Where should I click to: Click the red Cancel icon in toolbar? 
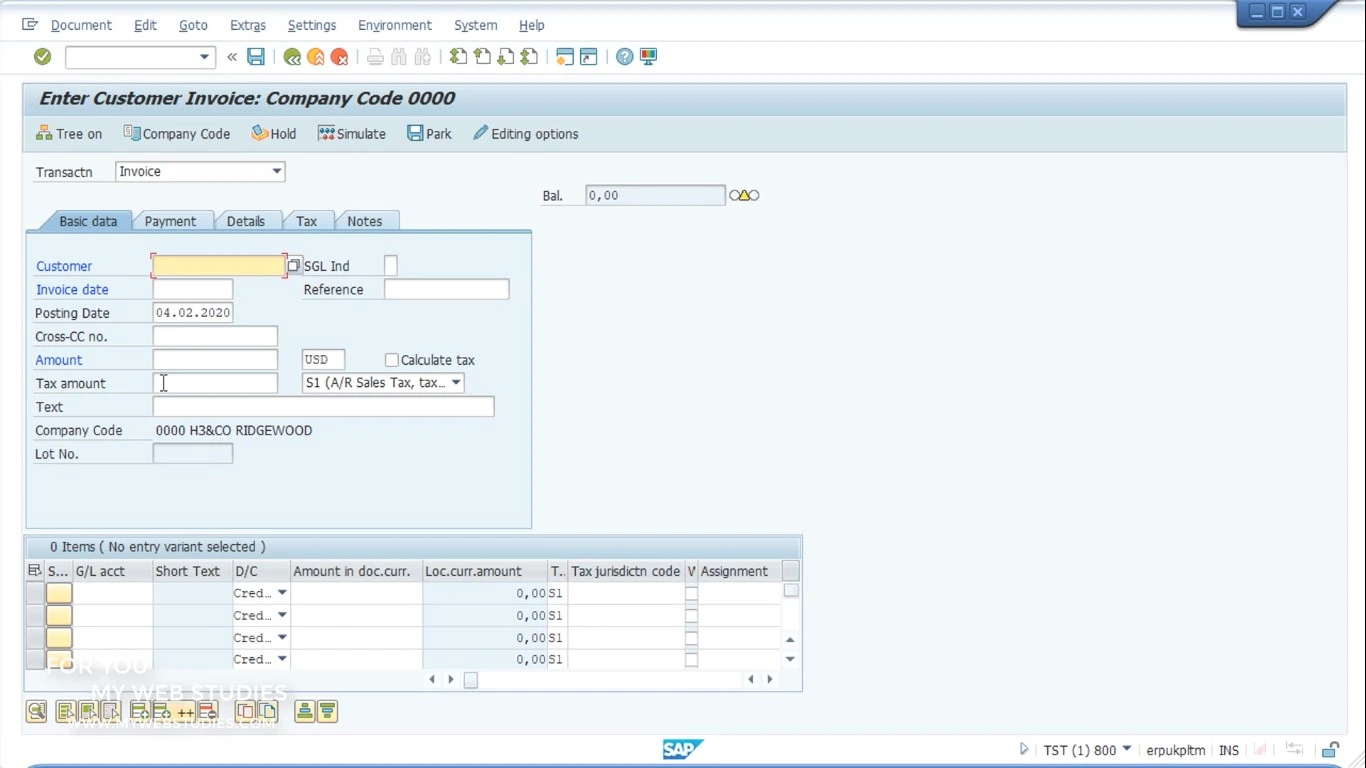[340, 57]
